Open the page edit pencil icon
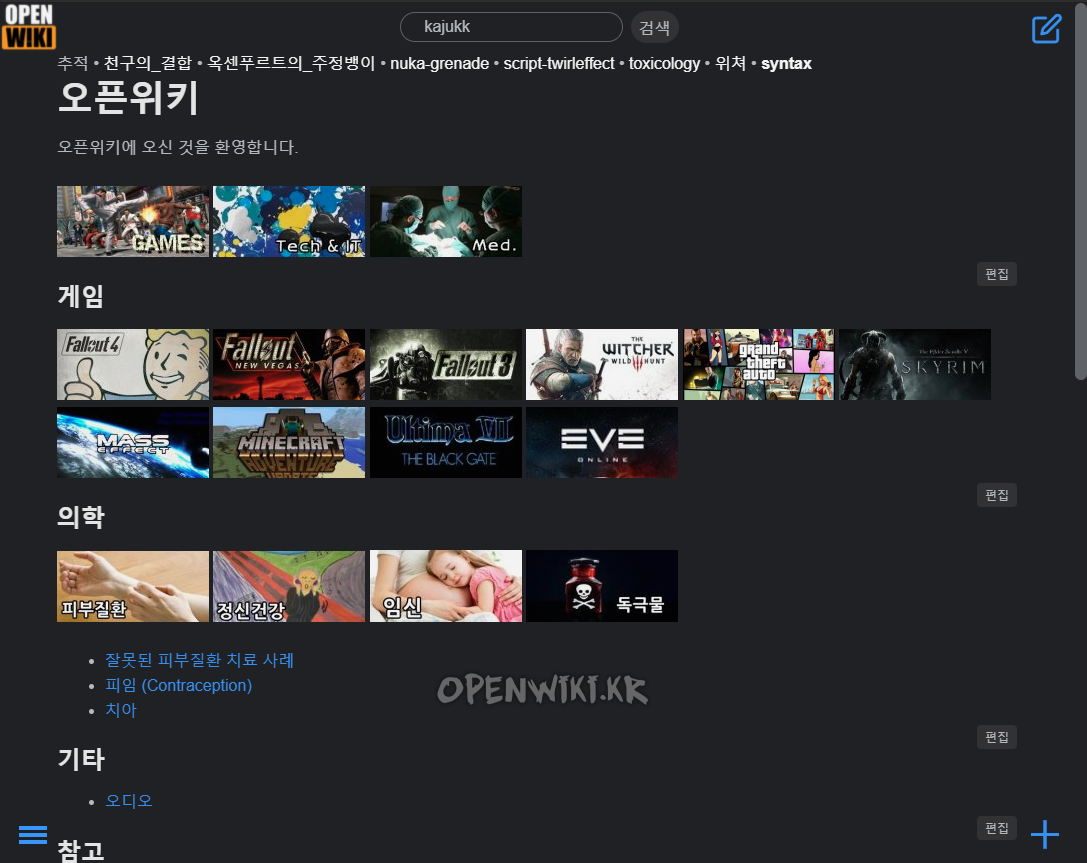The height and width of the screenshot is (863, 1087). pyautogui.click(x=1046, y=29)
